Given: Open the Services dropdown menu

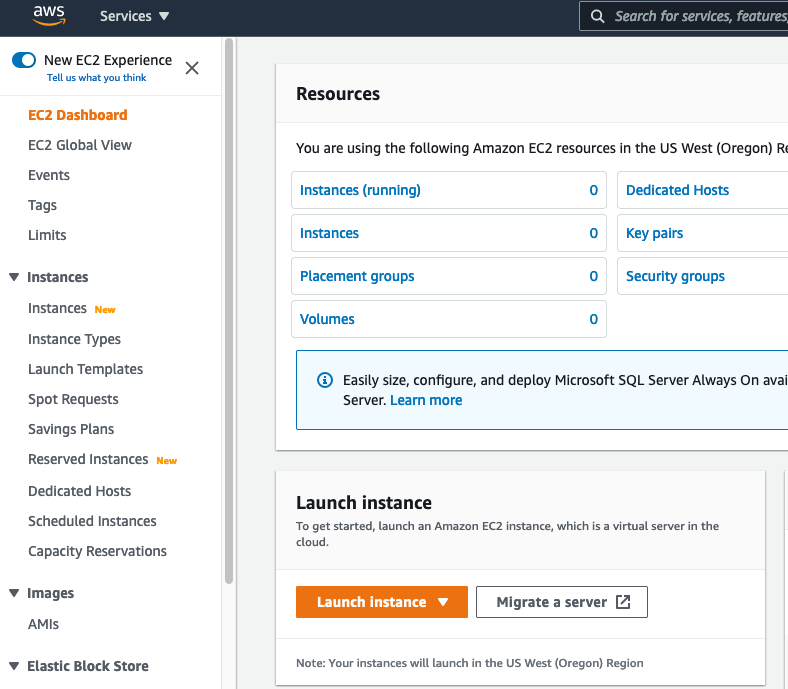Looking at the screenshot, I should click(x=135, y=16).
